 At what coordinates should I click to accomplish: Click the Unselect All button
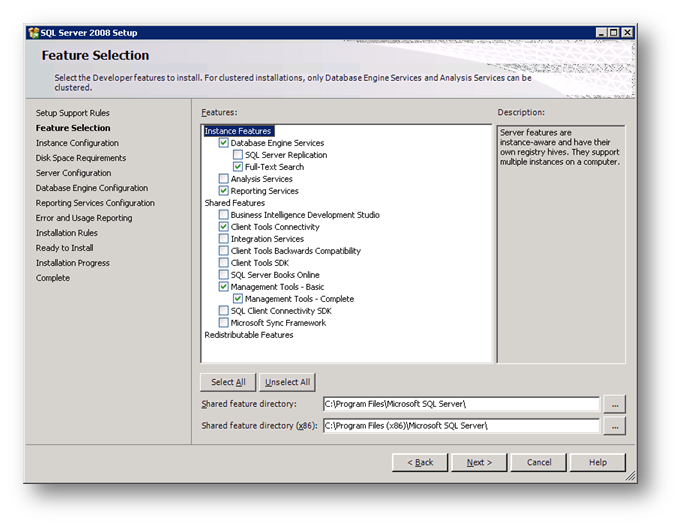287,382
